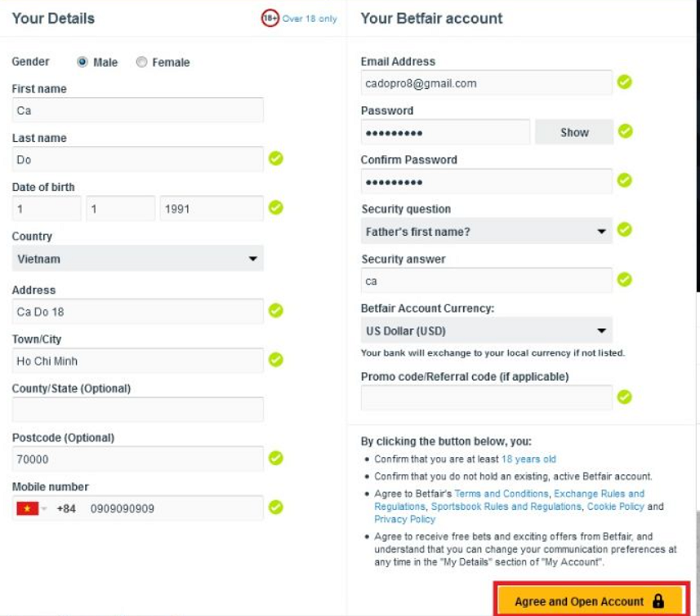The width and height of the screenshot is (700, 616).
Task: Click the green checkmark next to Email Address
Action: coord(624,82)
